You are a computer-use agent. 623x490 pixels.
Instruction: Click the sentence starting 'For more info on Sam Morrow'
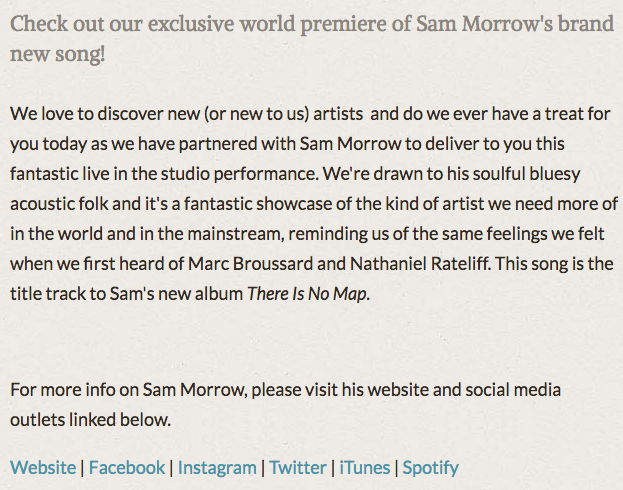tap(285, 390)
